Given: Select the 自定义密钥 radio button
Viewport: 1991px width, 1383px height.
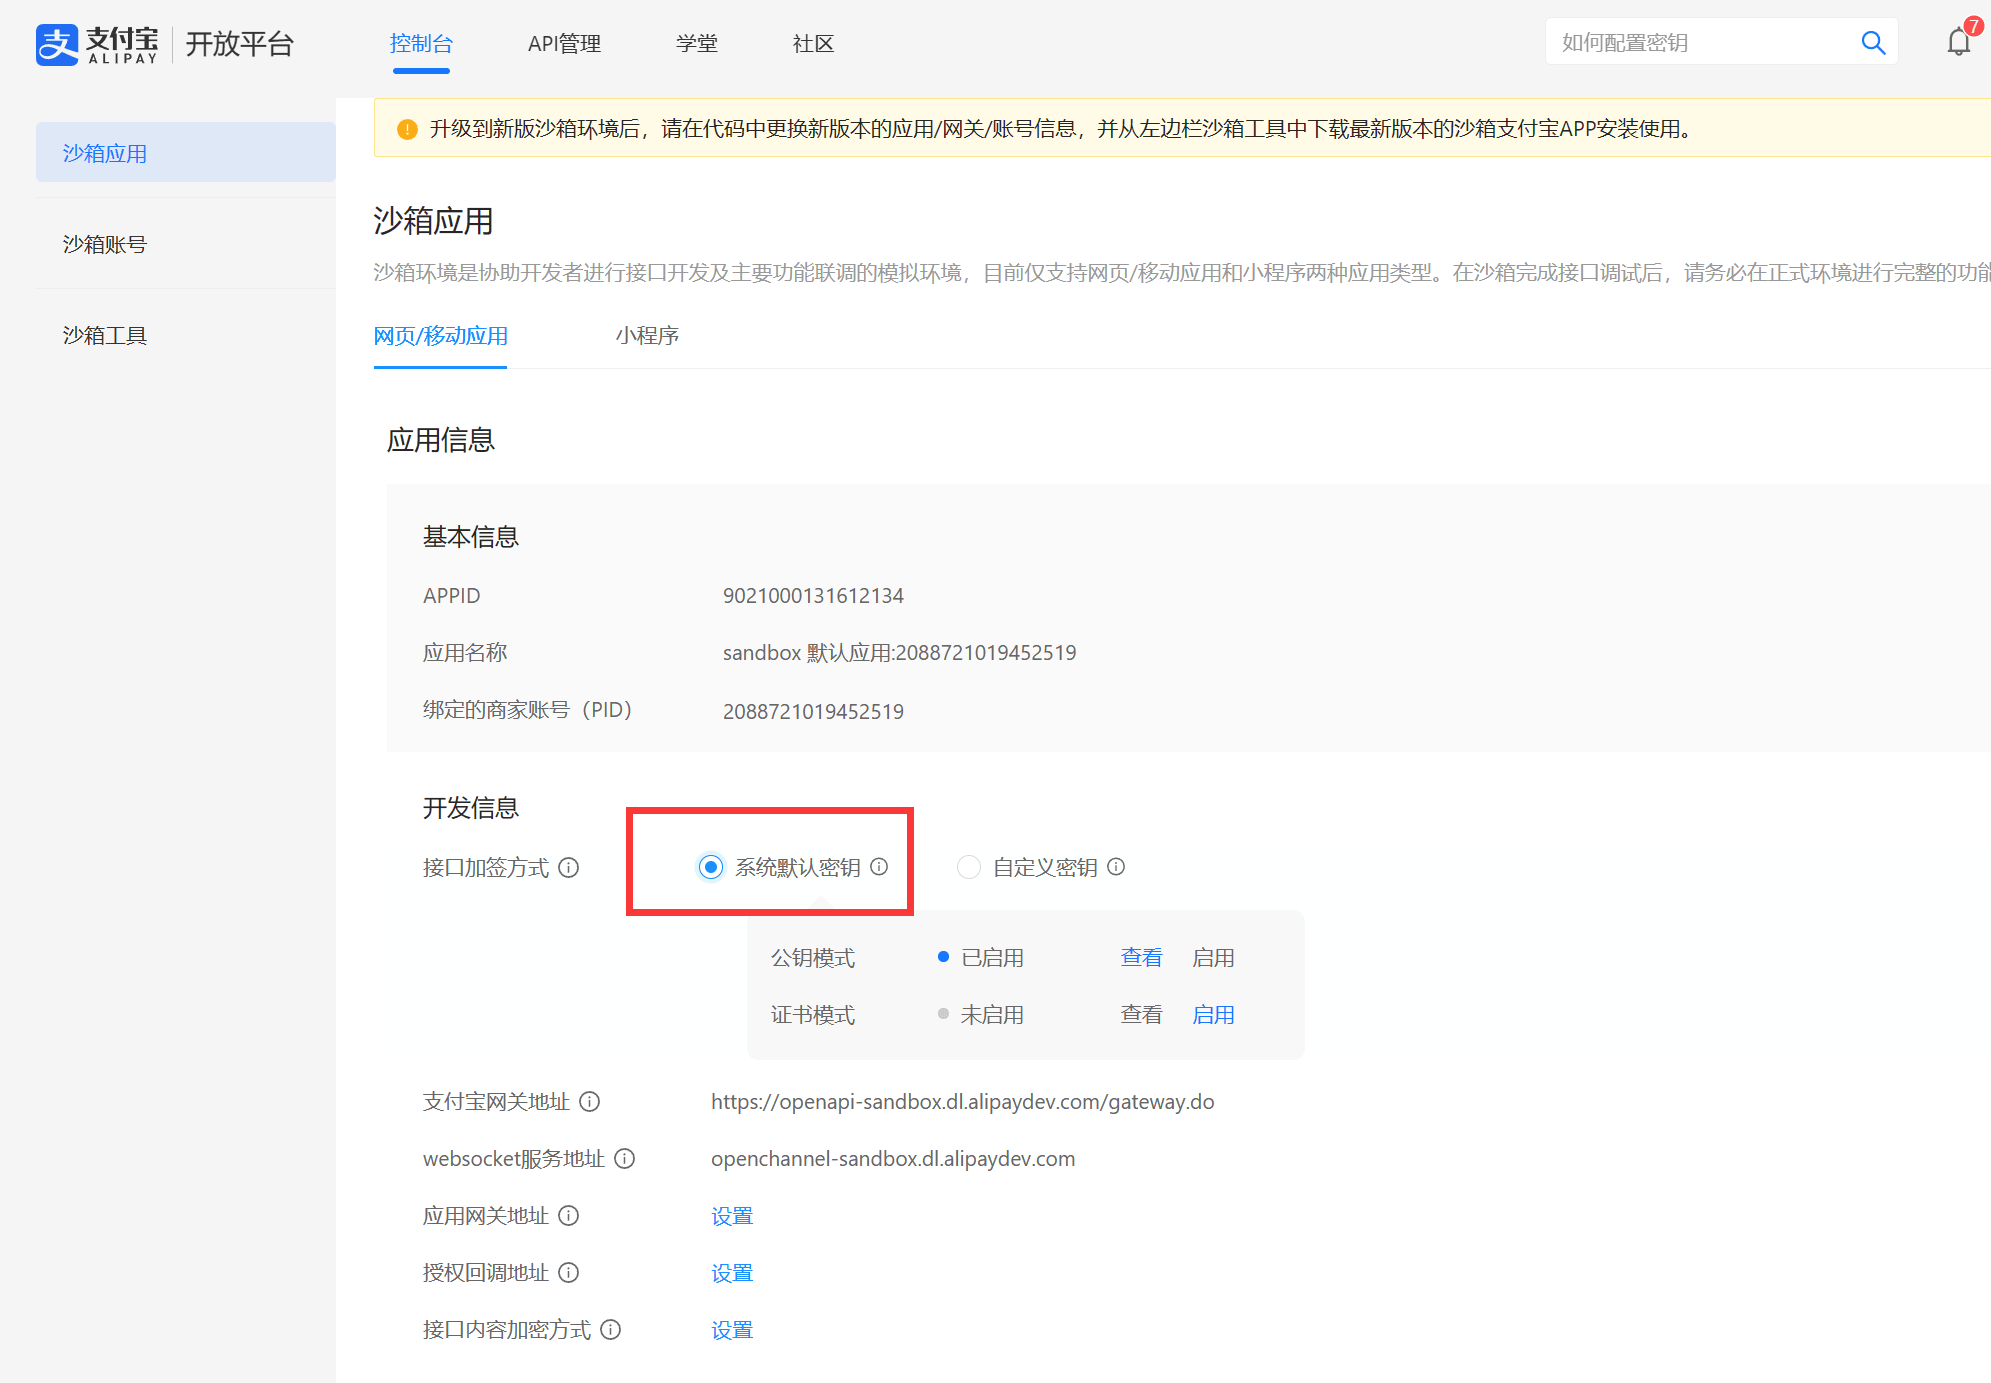Looking at the screenshot, I should click(968, 867).
